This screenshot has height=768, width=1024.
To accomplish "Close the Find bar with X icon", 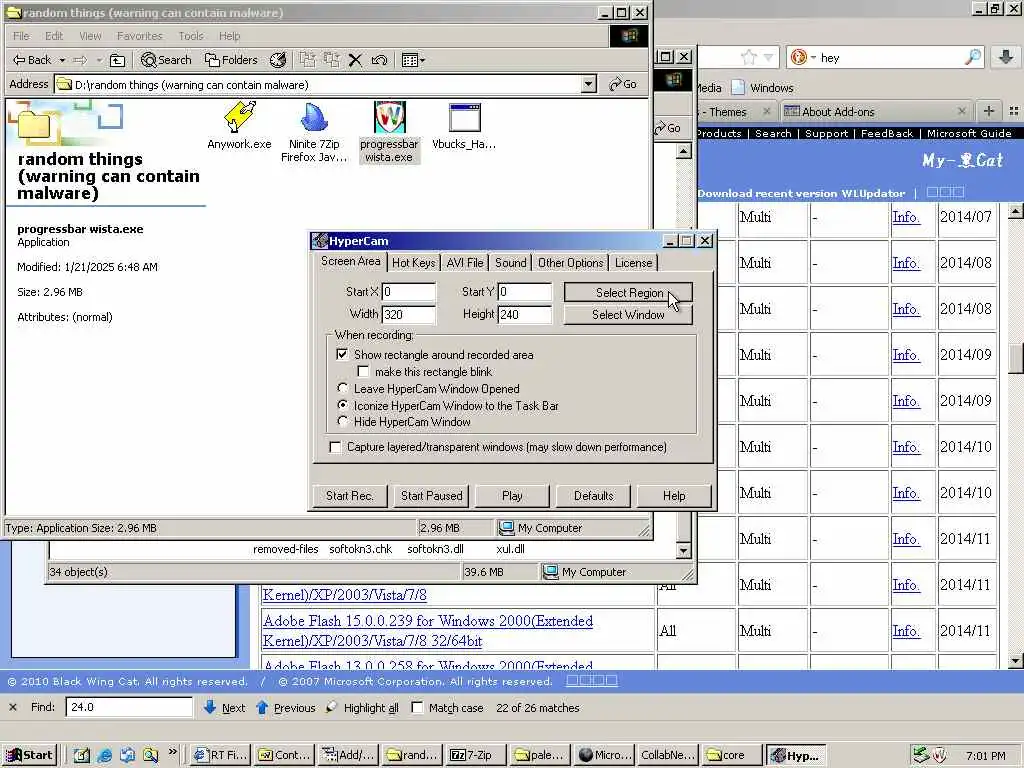I will (13, 707).
